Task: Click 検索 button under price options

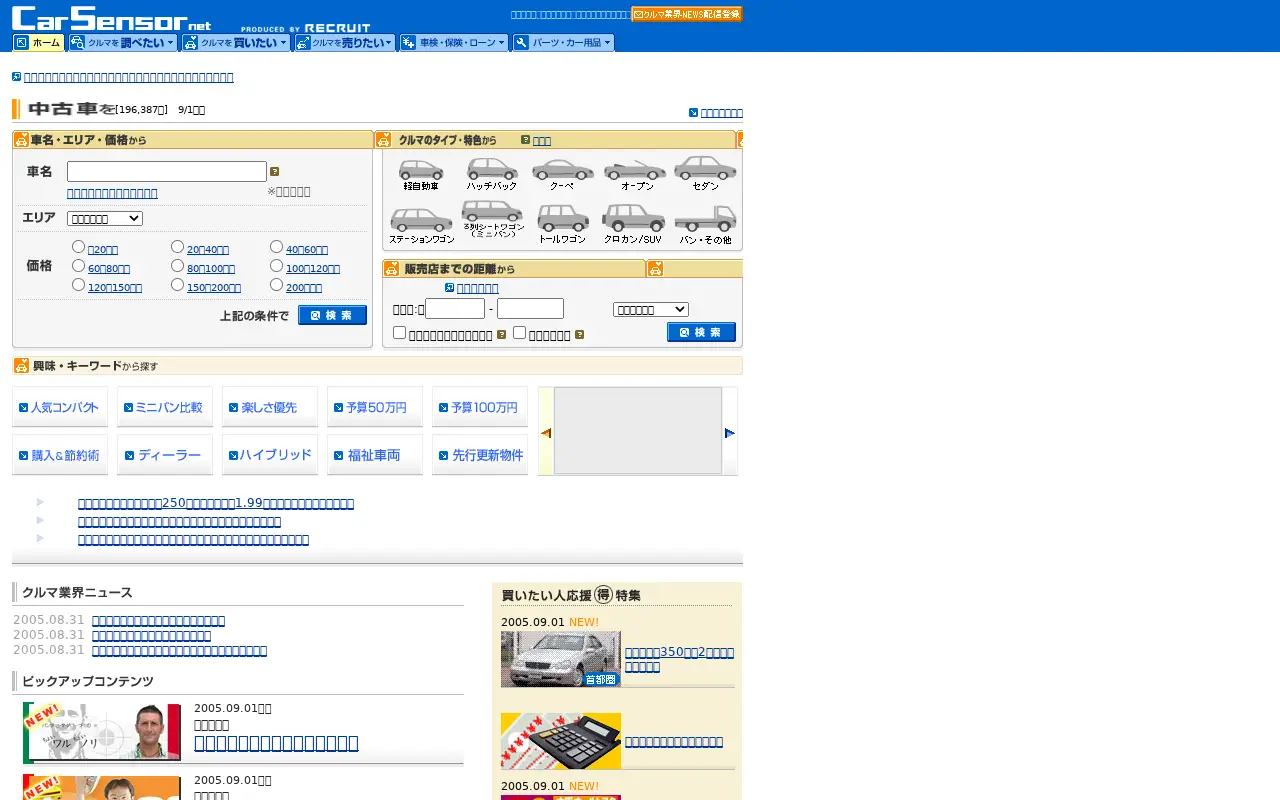Action: [332, 315]
